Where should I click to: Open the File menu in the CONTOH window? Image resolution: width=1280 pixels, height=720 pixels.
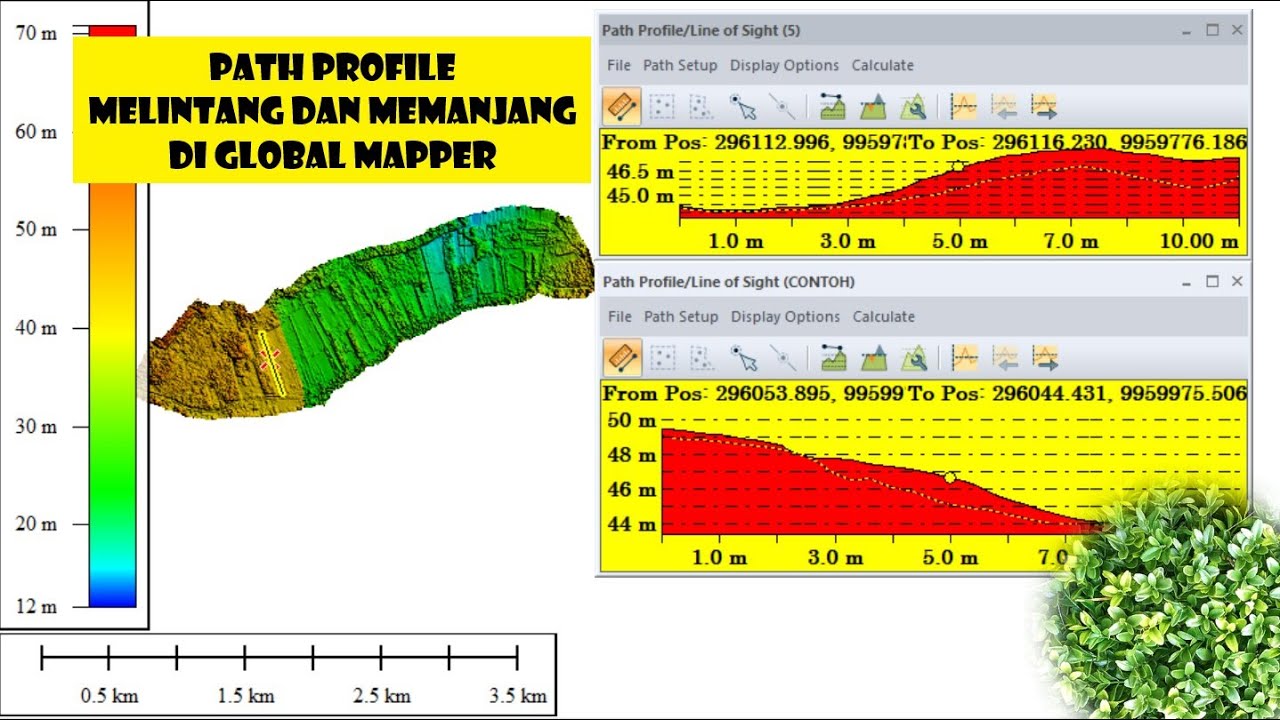point(620,316)
